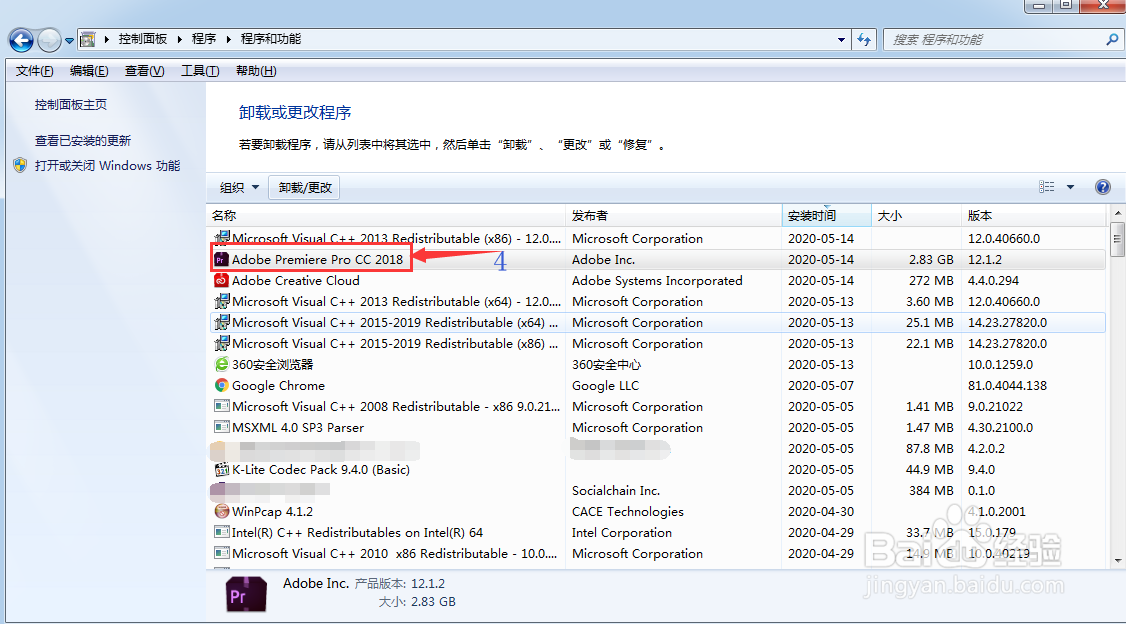Click the vertical scrollbar thumb

(x=1117, y=238)
